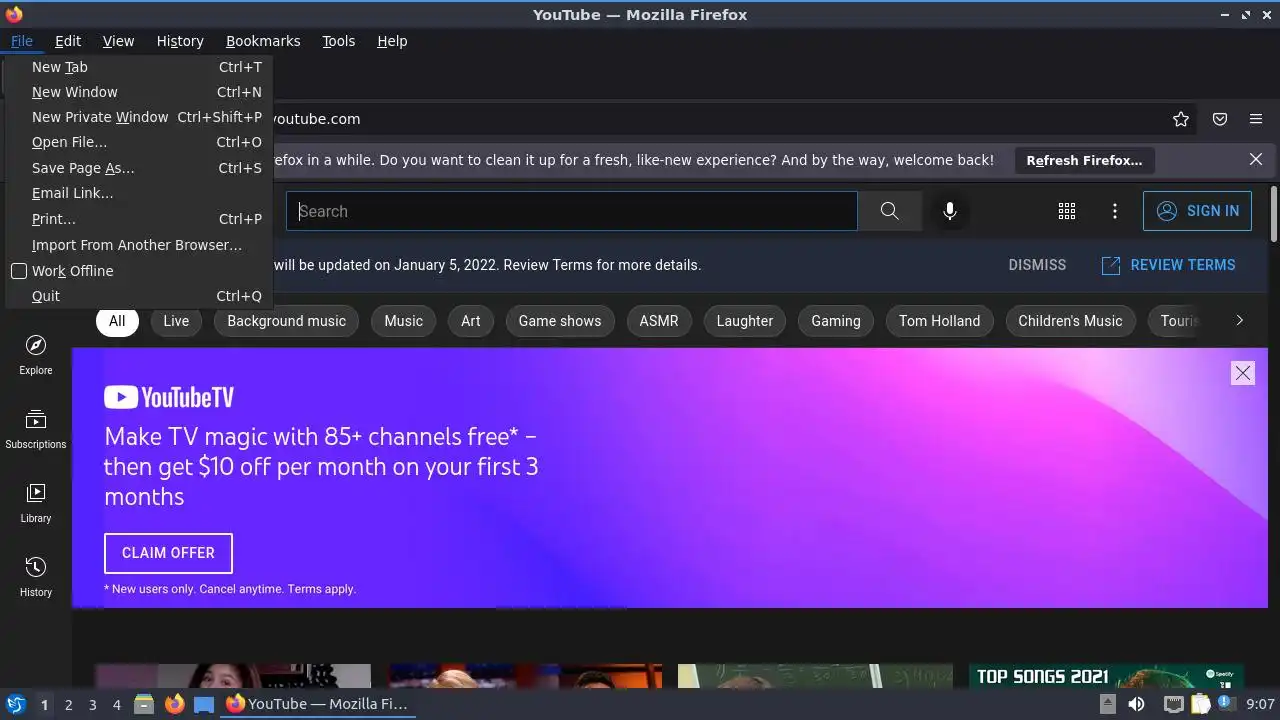
Task: Select the Laughter category chip
Action: pos(745,321)
